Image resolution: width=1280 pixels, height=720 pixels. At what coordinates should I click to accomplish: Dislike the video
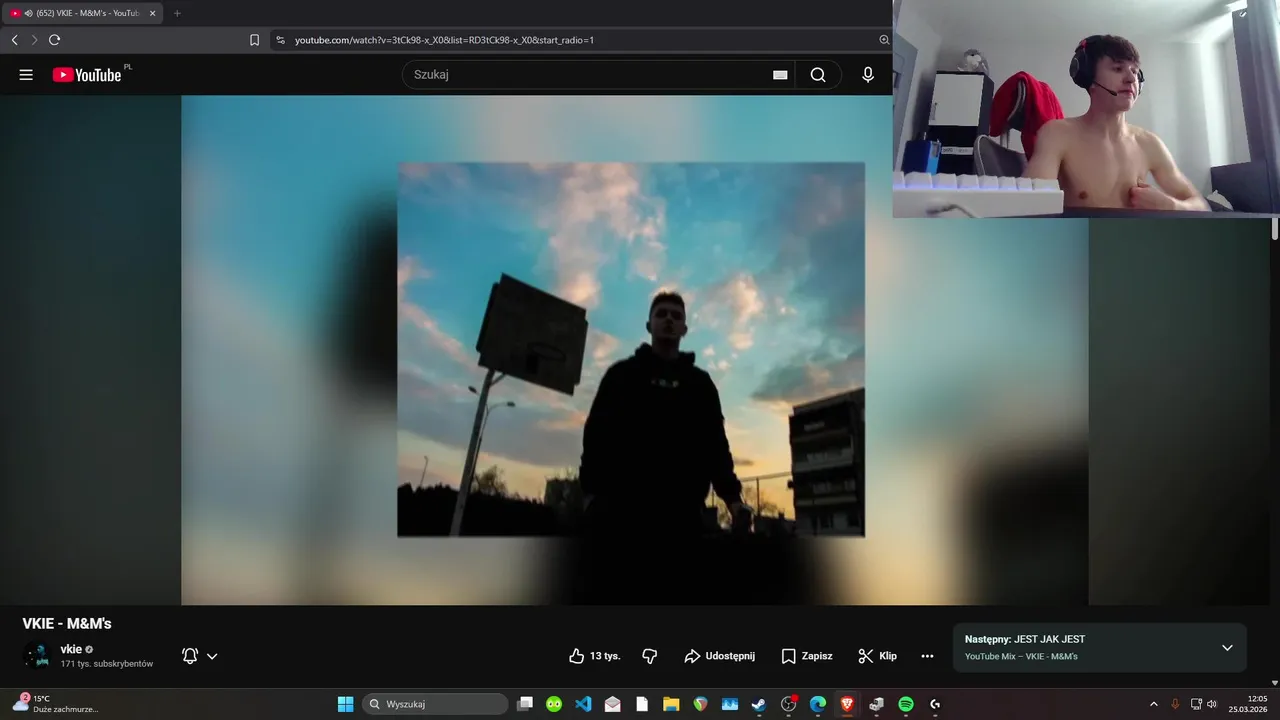[650, 656]
